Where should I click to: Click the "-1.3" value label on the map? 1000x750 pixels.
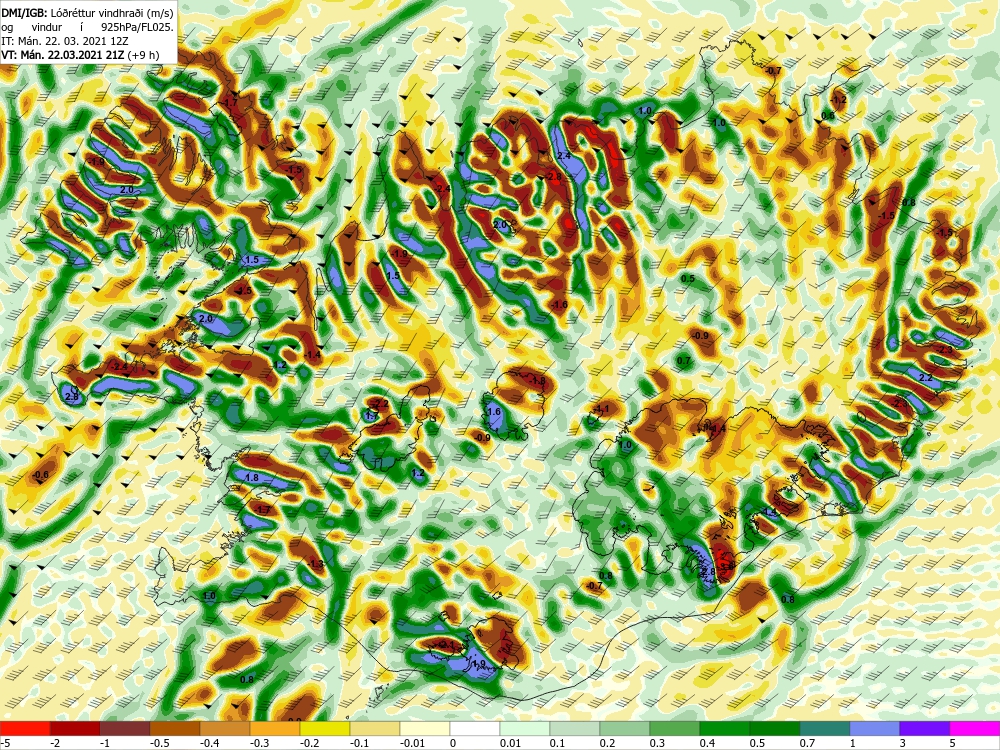pyautogui.click(x=316, y=564)
